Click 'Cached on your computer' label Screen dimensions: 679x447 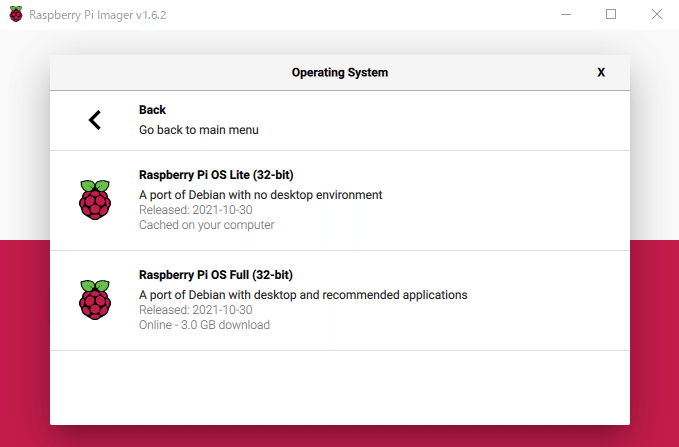[x=206, y=225]
